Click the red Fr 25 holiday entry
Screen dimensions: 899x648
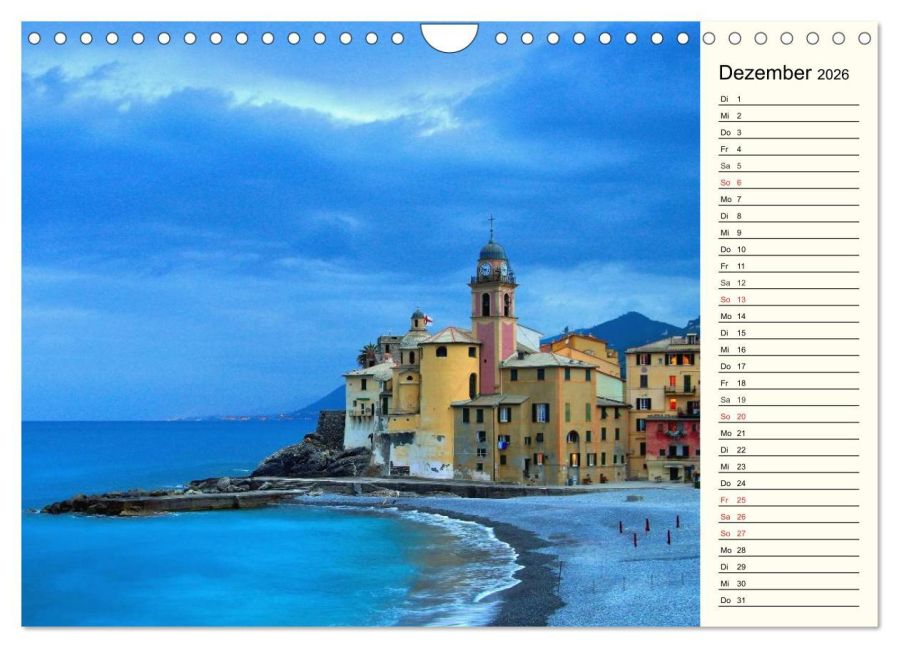click(788, 500)
